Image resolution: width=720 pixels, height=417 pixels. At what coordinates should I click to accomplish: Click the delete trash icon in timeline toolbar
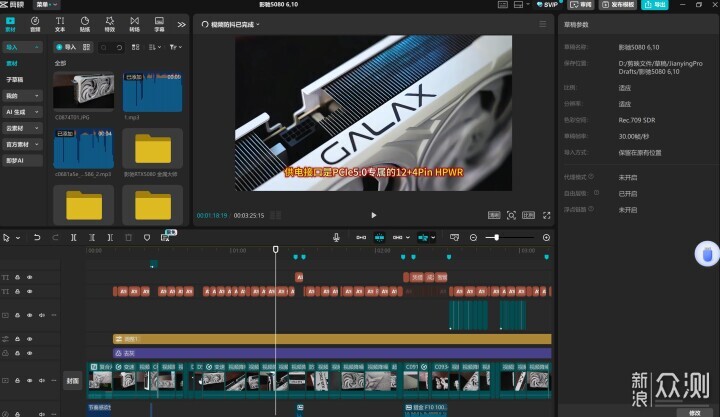pos(129,237)
